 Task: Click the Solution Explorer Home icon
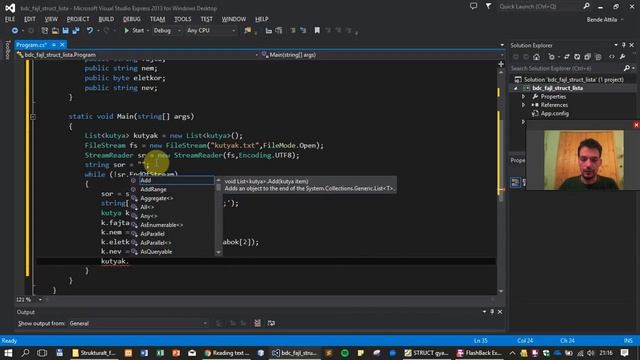click(x=536, y=57)
